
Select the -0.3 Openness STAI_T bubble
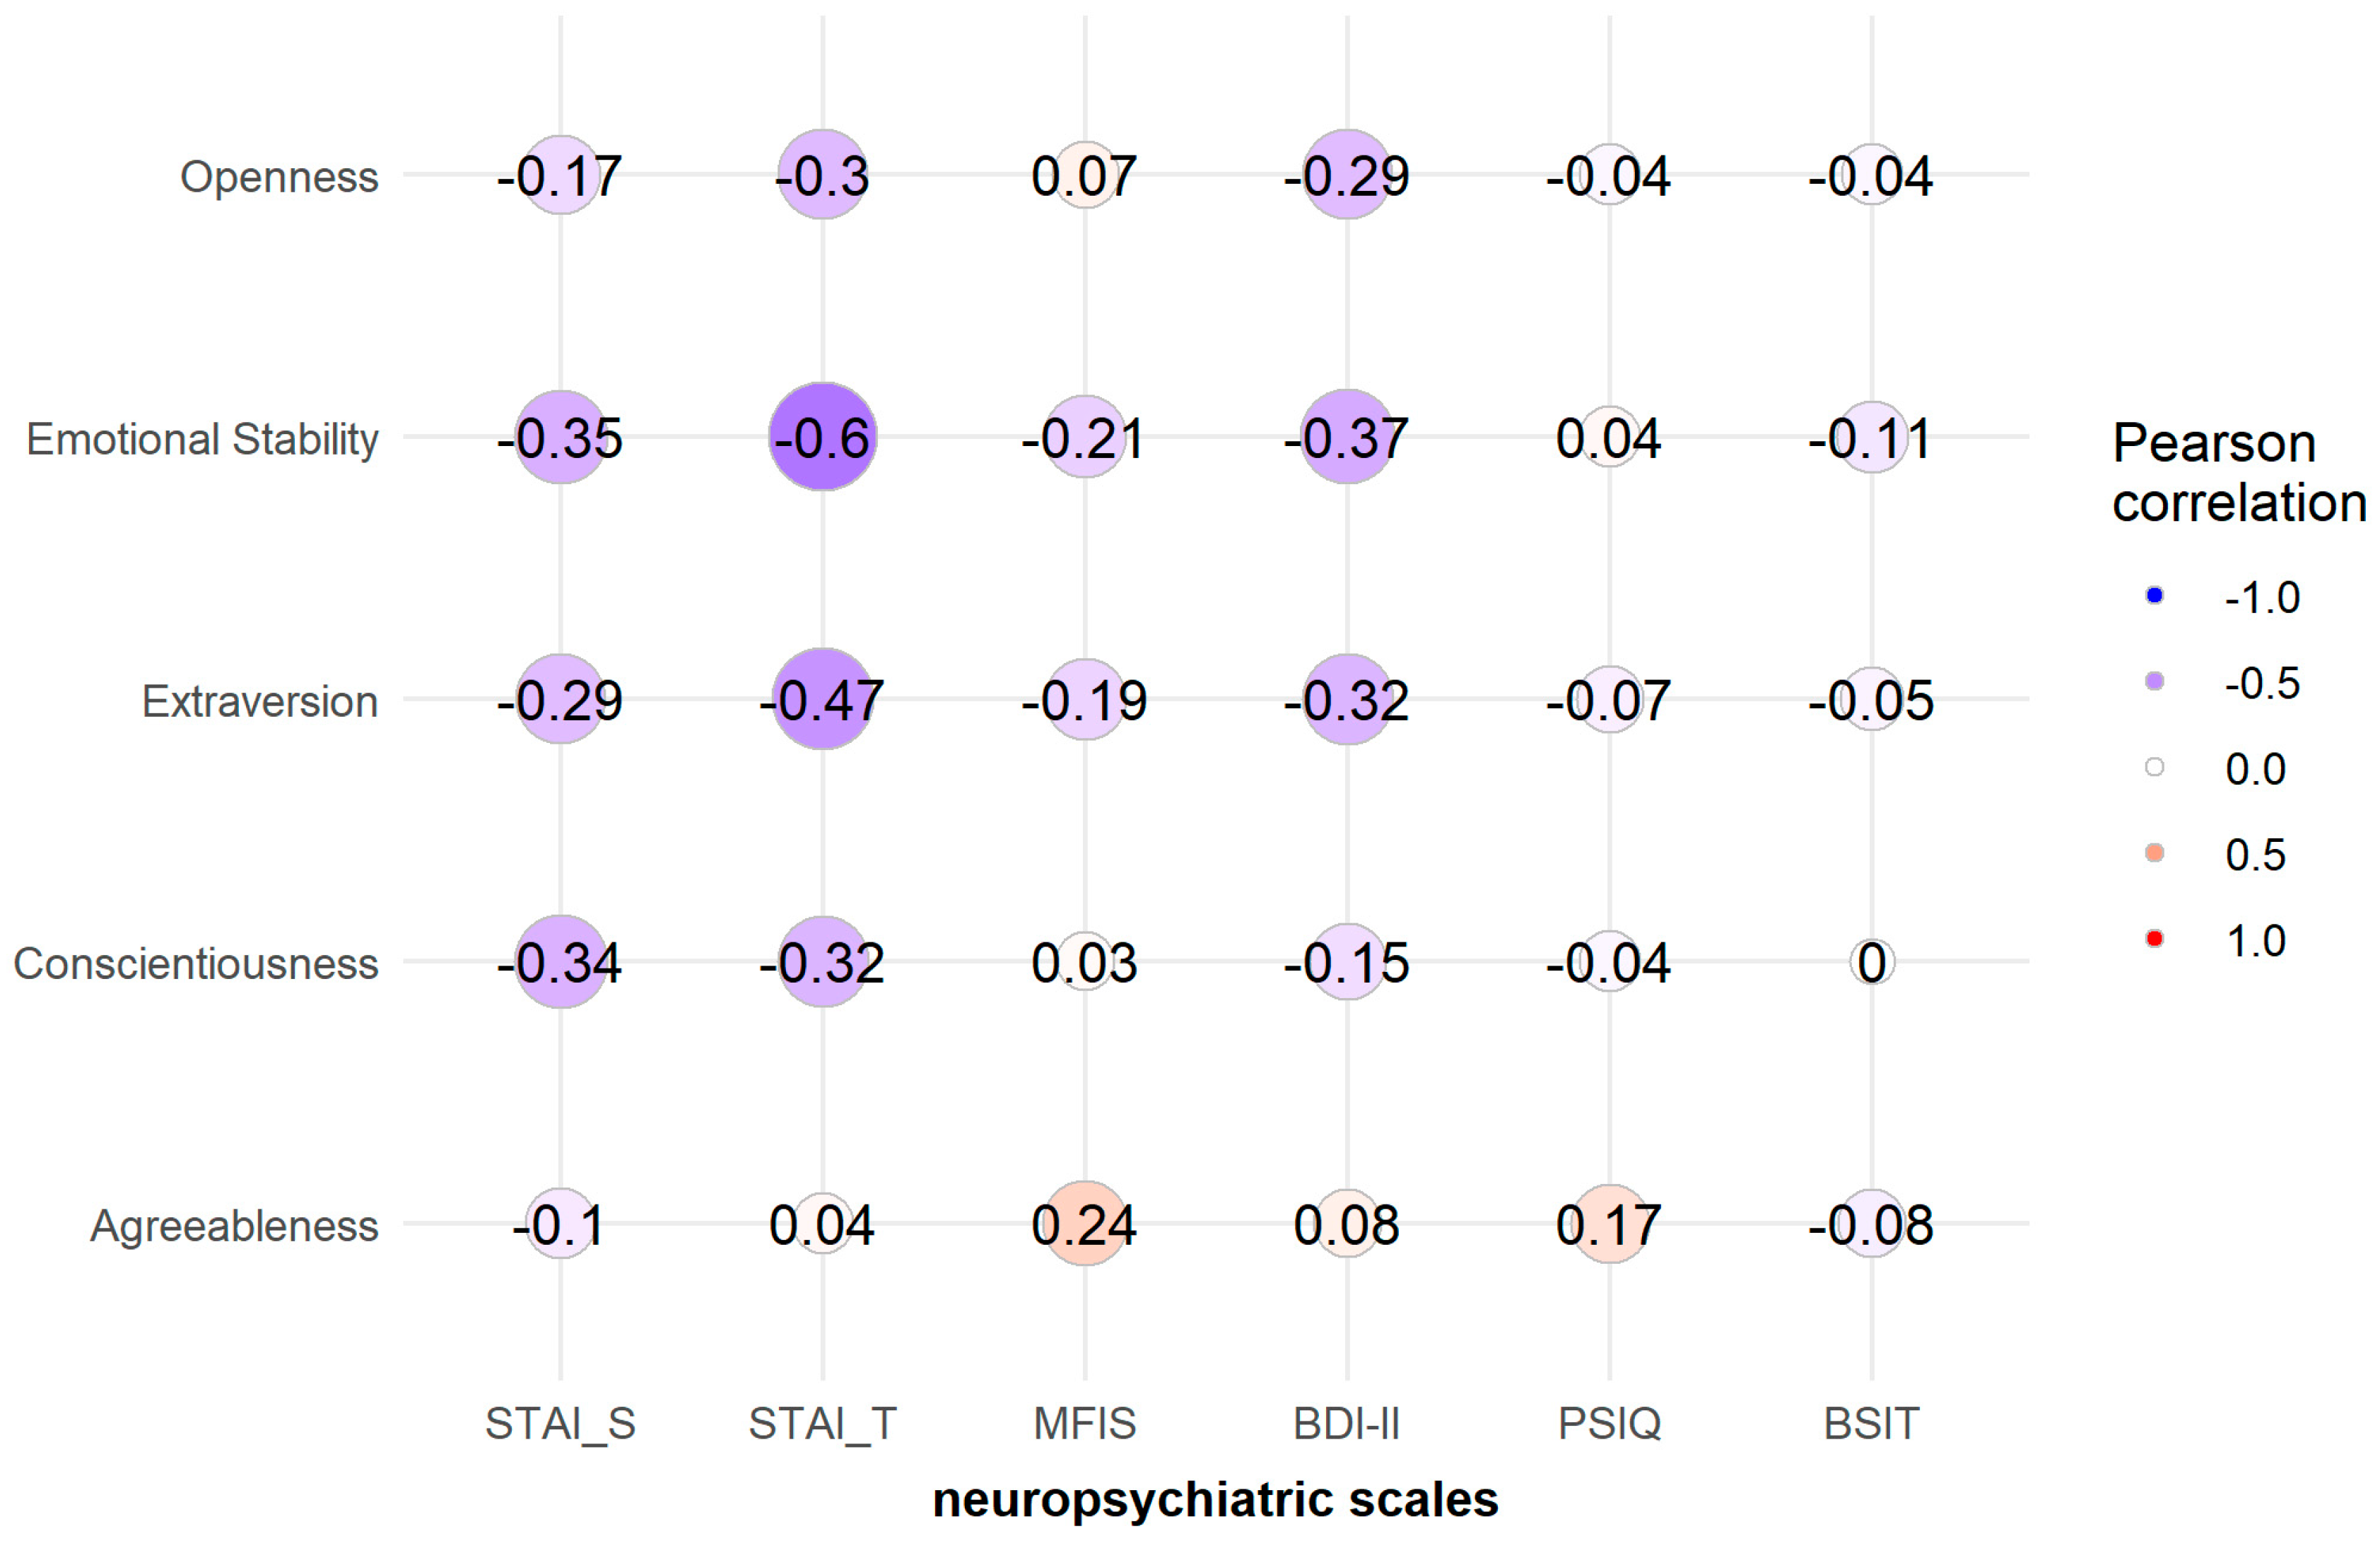tap(823, 175)
